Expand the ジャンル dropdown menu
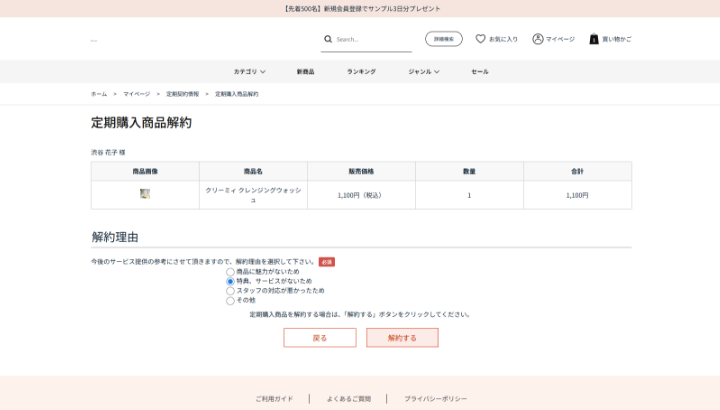Screen dimensions: 720x410 point(424,72)
